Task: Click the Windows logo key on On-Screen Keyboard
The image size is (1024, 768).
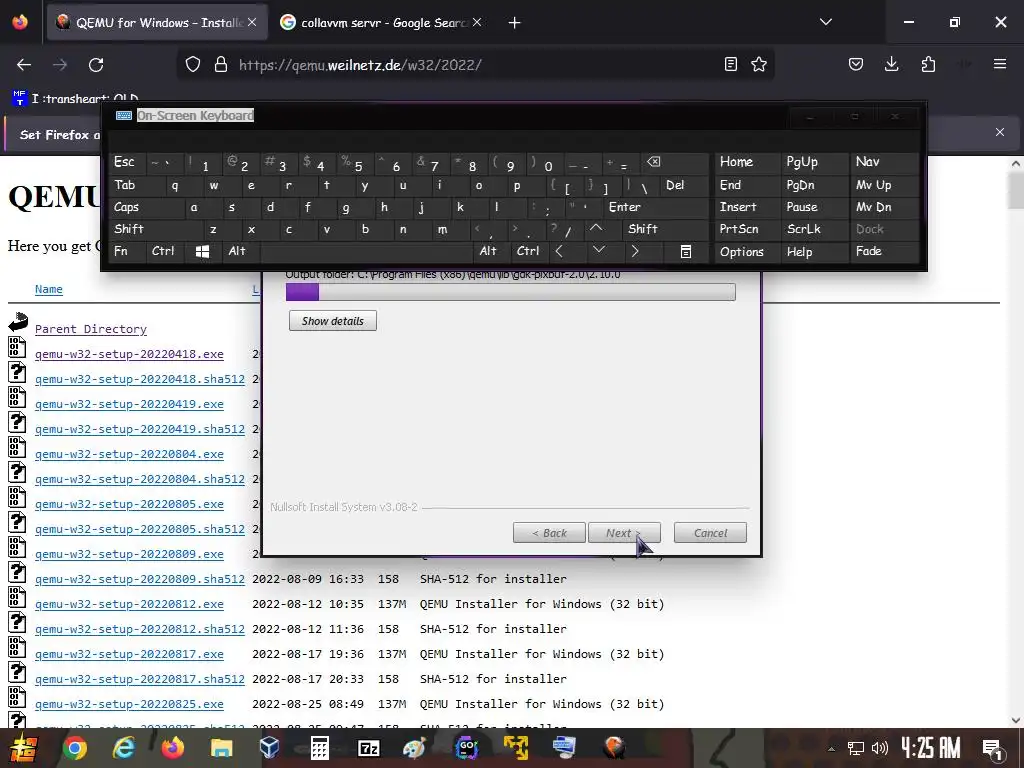Action: tap(202, 251)
